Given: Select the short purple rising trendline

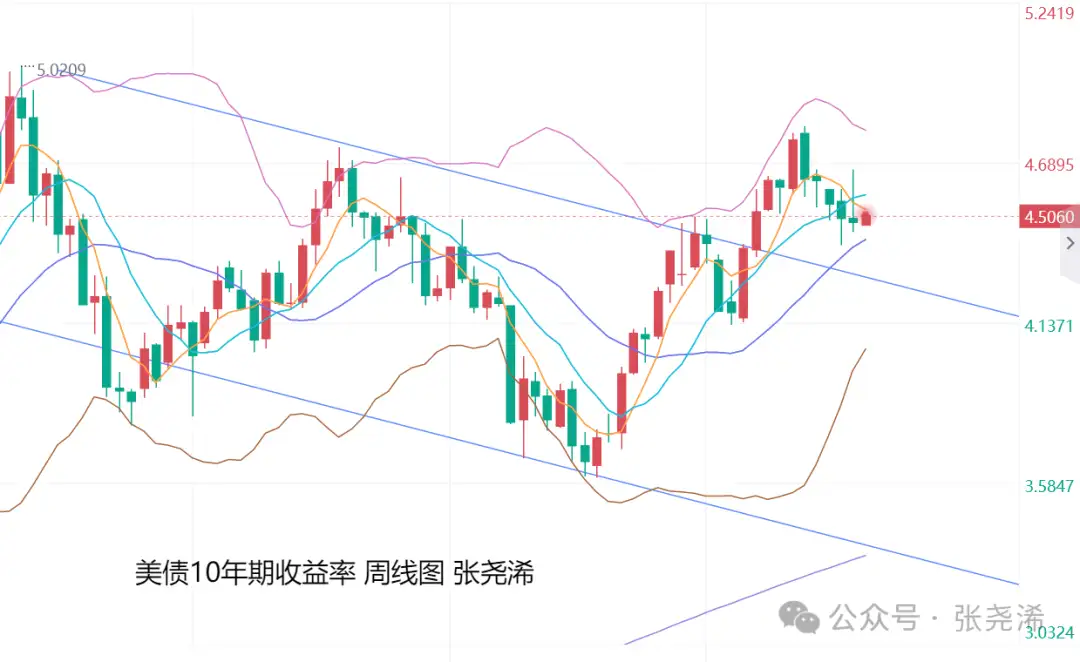Looking at the screenshot, I should coord(745,598).
